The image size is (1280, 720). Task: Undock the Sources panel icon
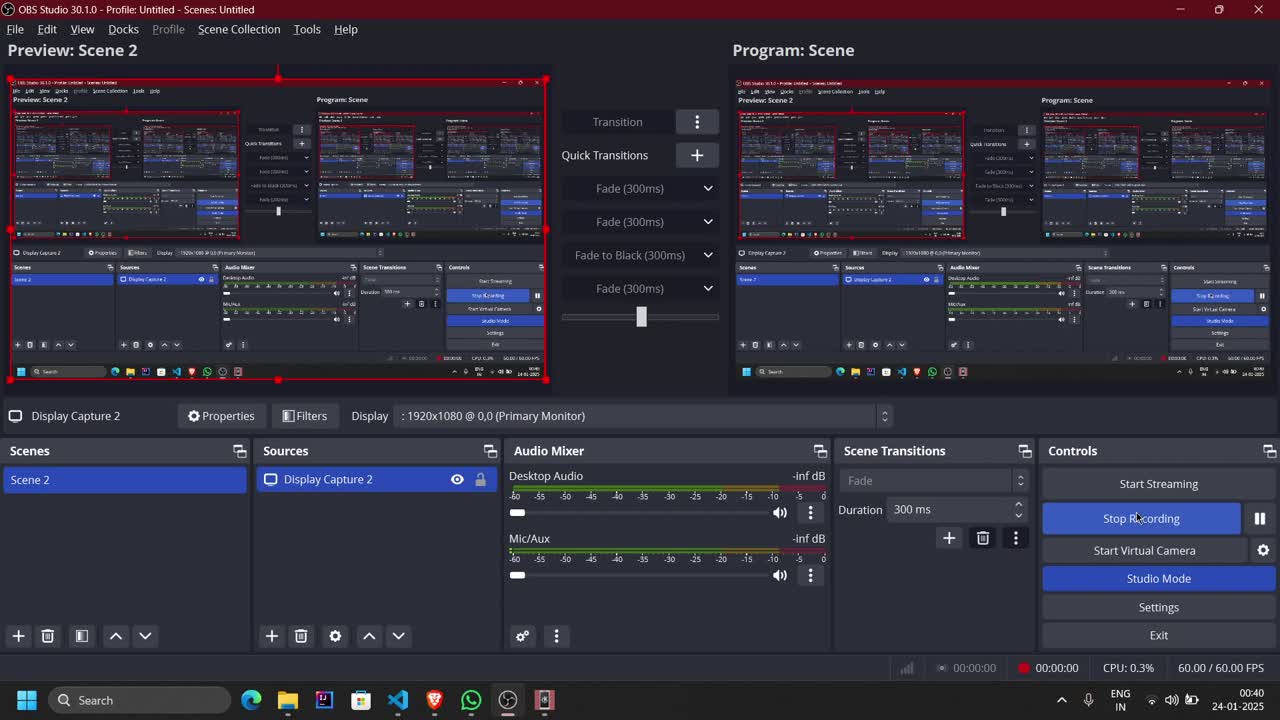tap(490, 451)
